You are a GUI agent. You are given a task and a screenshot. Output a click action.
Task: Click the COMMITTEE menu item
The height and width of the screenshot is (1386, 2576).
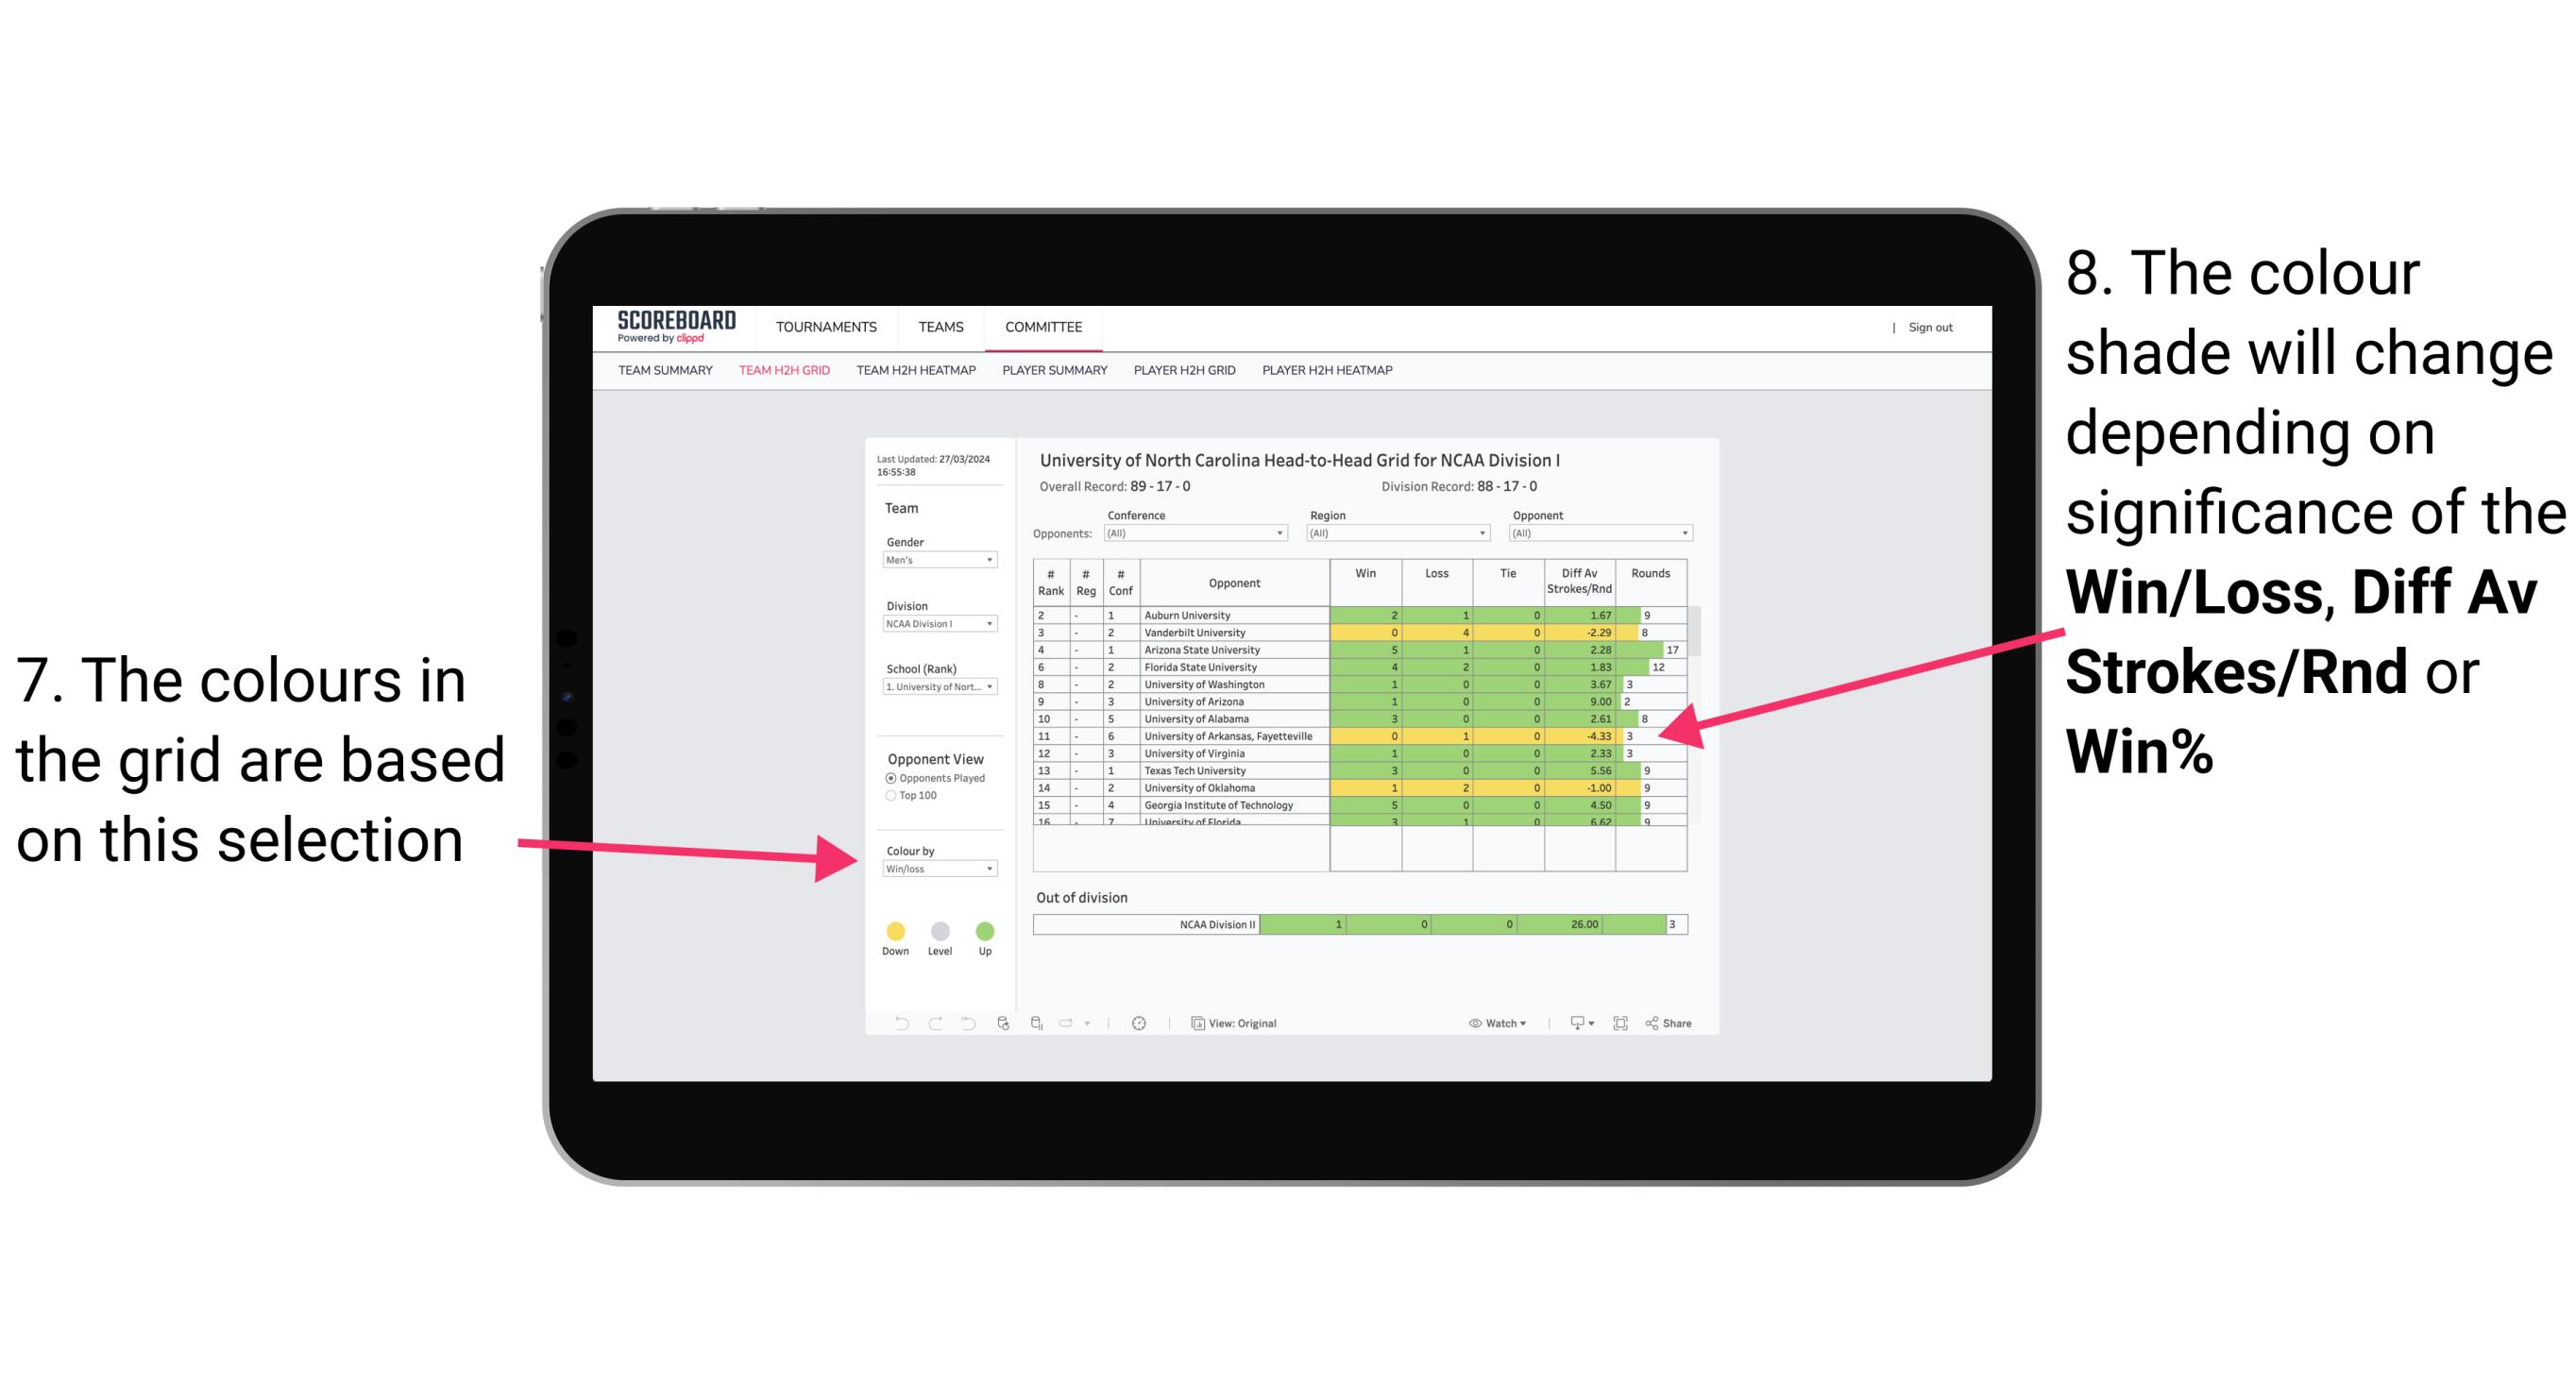[x=1043, y=328]
